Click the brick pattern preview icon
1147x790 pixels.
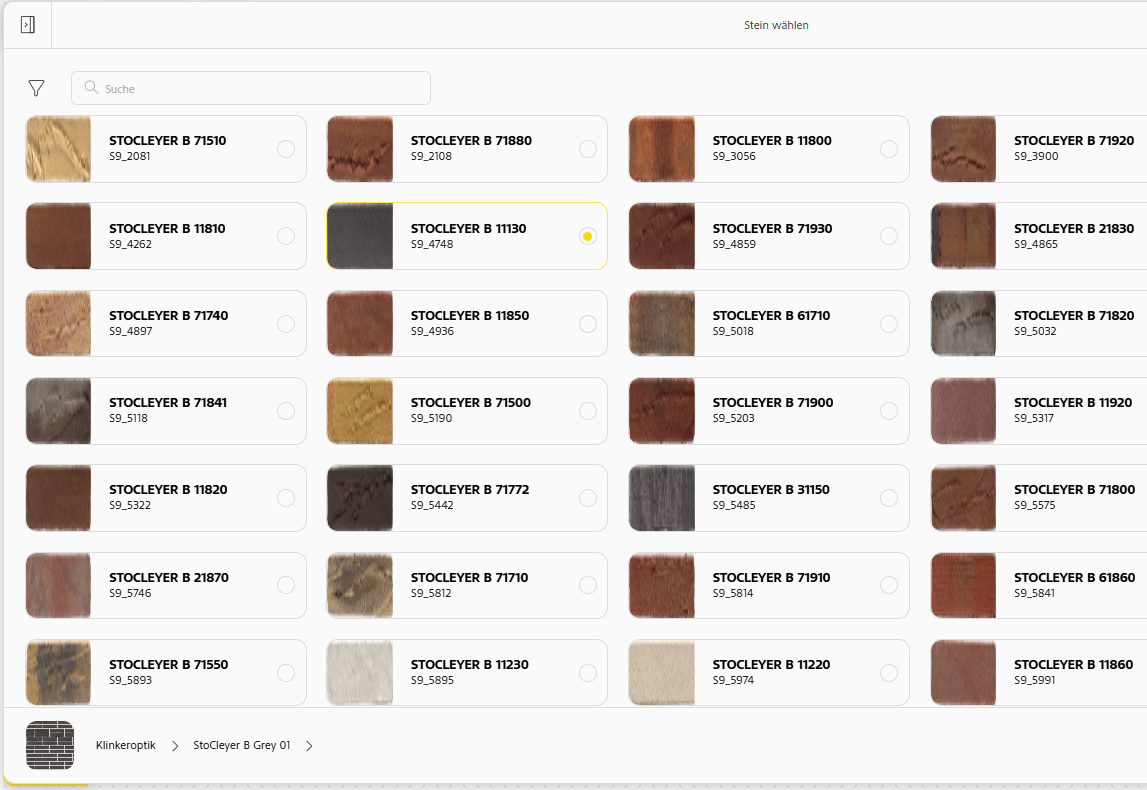pyautogui.click(x=50, y=745)
